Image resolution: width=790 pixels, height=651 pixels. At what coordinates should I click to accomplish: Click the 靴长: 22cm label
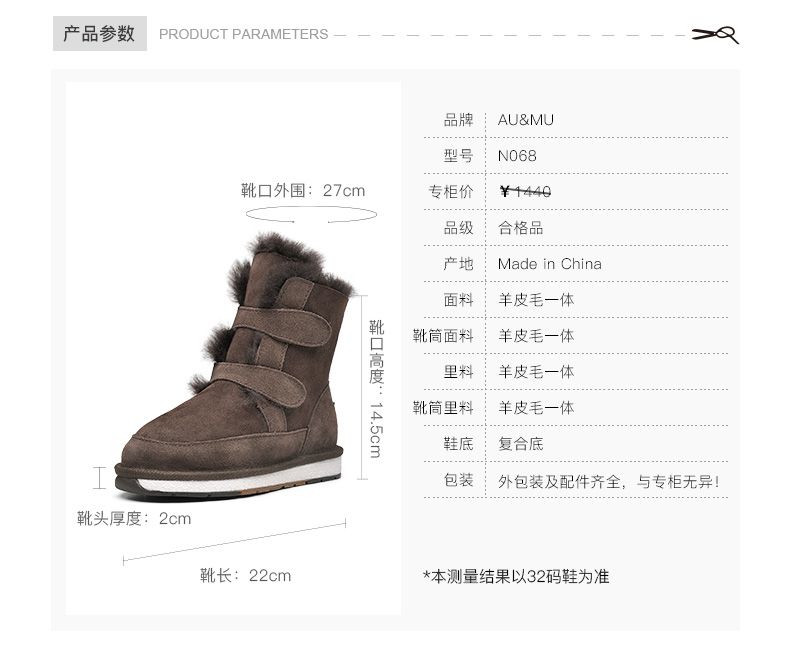(x=245, y=575)
